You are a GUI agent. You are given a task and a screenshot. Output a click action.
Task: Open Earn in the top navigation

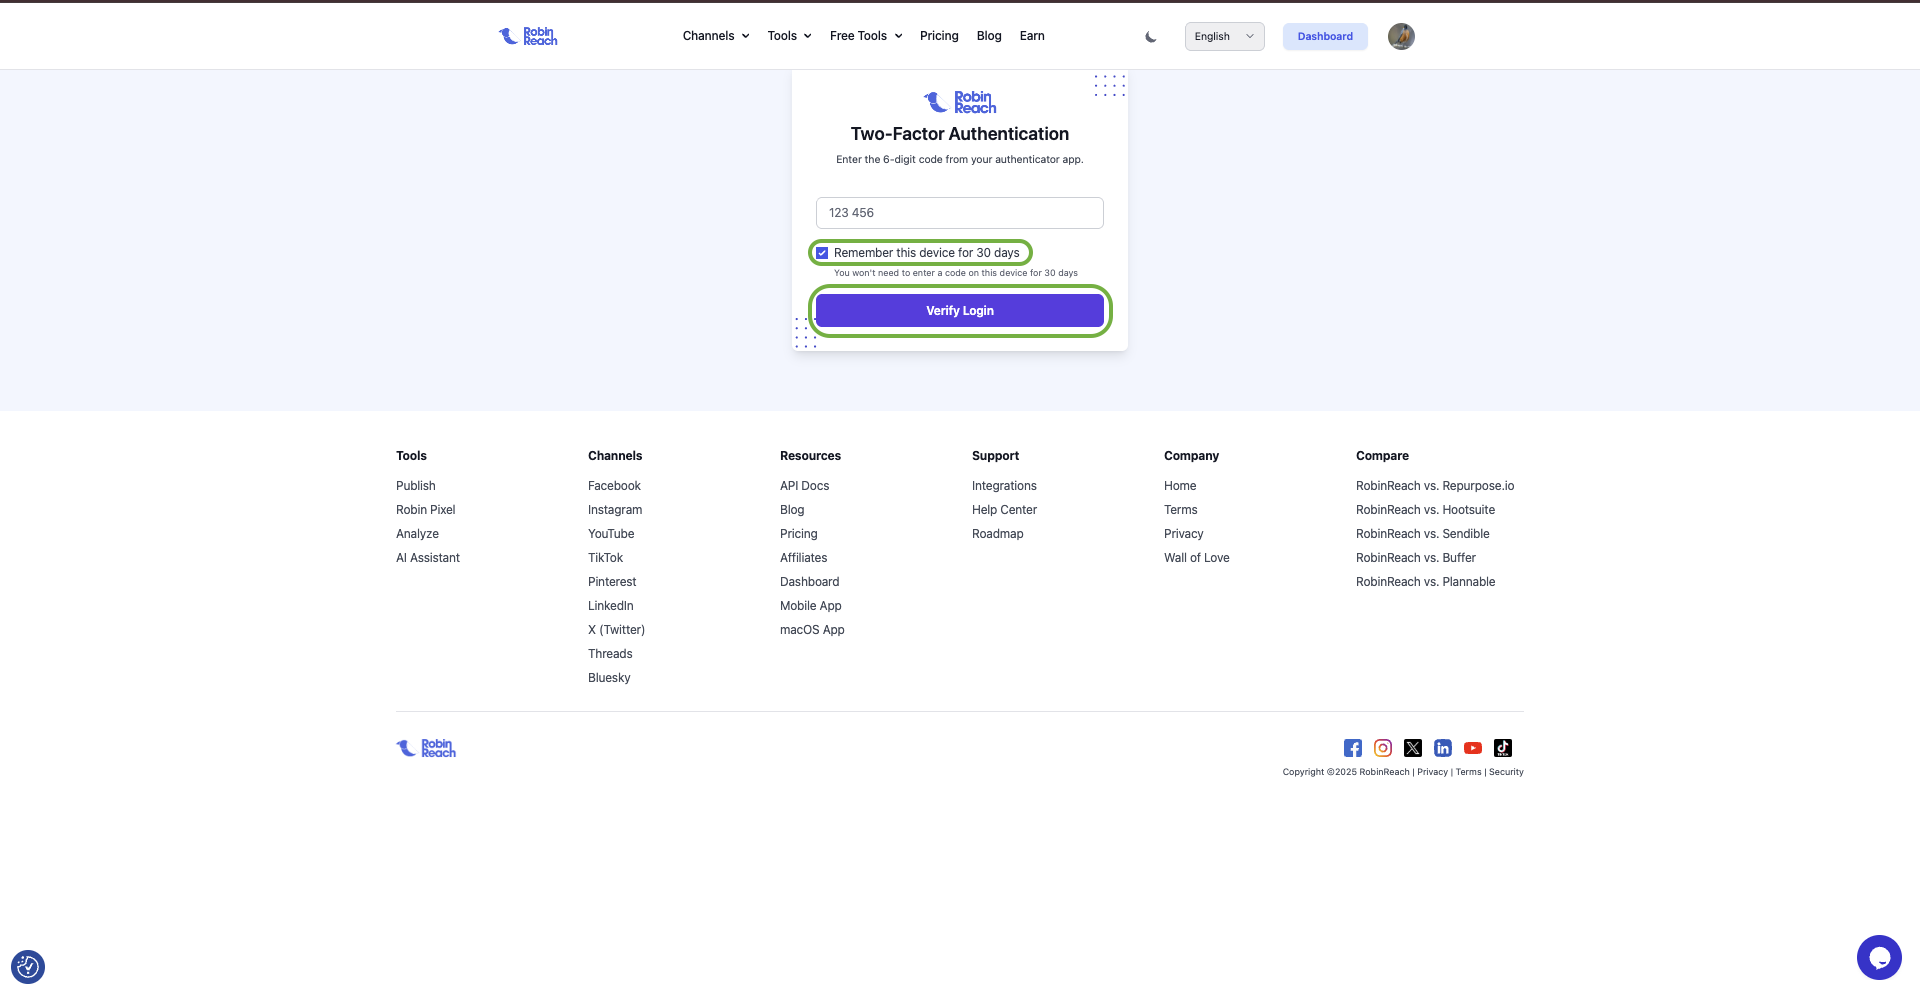click(1032, 36)
